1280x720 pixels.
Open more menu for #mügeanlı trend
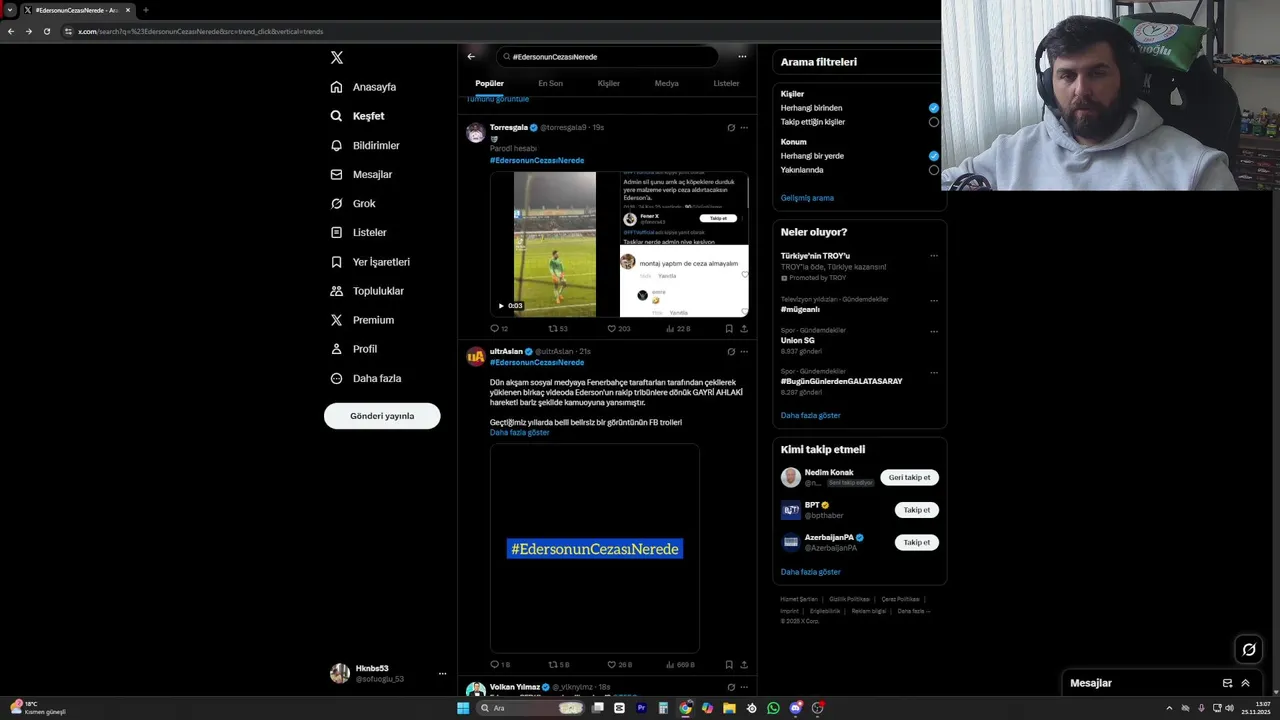click(934, 300)
